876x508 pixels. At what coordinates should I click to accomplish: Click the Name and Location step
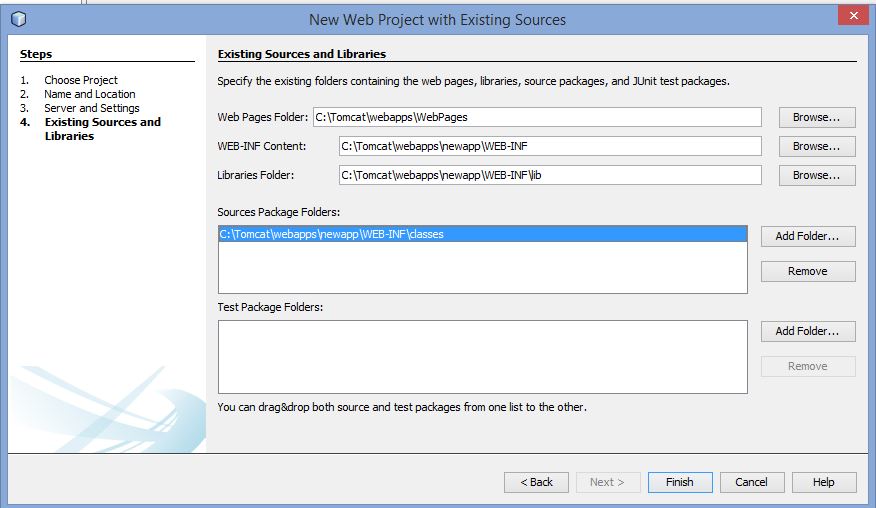click(89, 94)
